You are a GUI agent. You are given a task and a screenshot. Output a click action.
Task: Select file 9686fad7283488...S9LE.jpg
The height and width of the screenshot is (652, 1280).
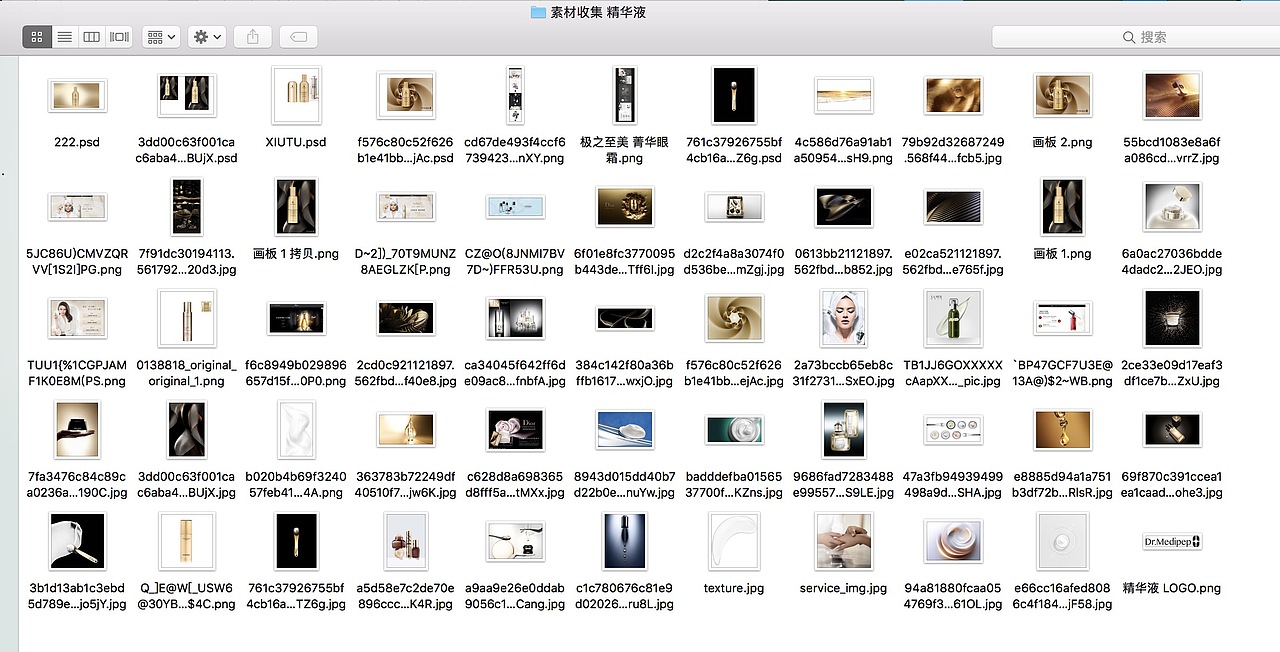coord(843,430)
